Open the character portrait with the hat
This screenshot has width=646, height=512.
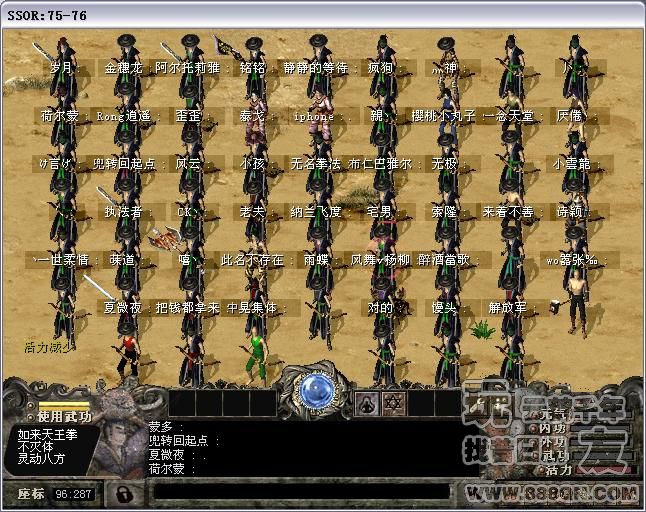click(x=117, y=437)
